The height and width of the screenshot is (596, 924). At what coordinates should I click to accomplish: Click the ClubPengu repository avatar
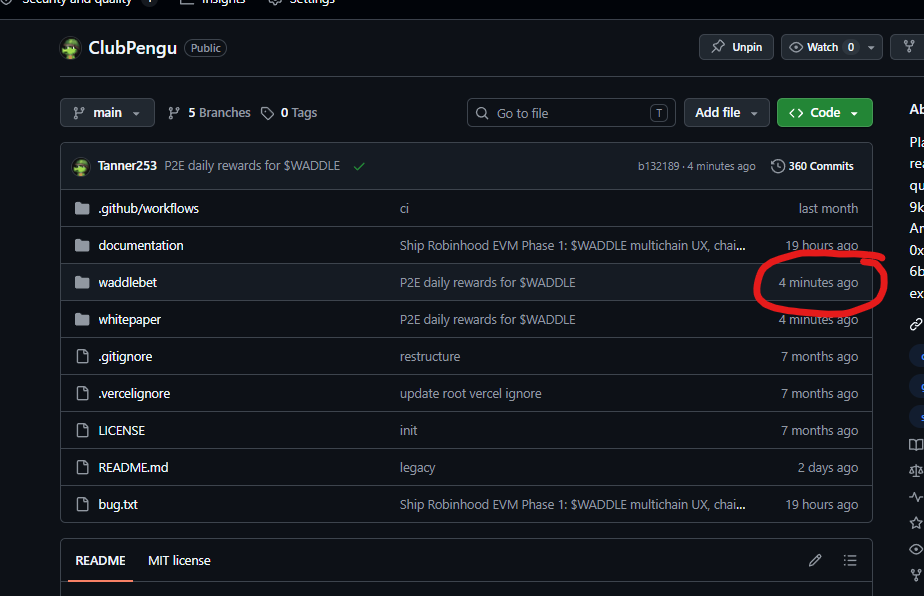coord(71,48)
